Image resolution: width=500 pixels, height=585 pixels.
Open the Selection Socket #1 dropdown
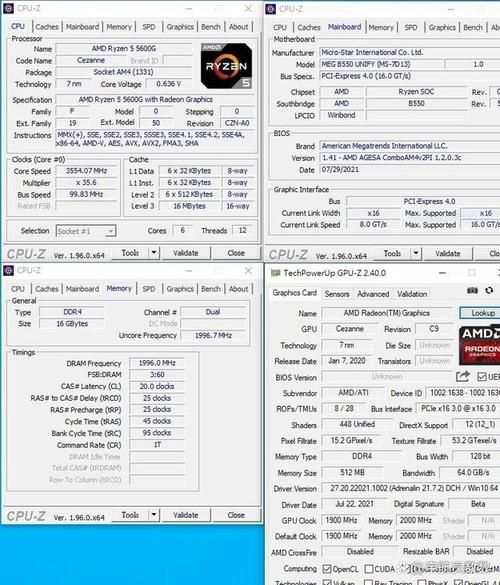(x=86, y=231)
